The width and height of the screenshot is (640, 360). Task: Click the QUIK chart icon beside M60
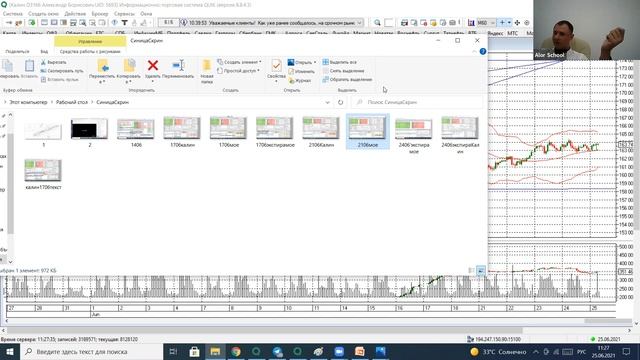(471, 23)
